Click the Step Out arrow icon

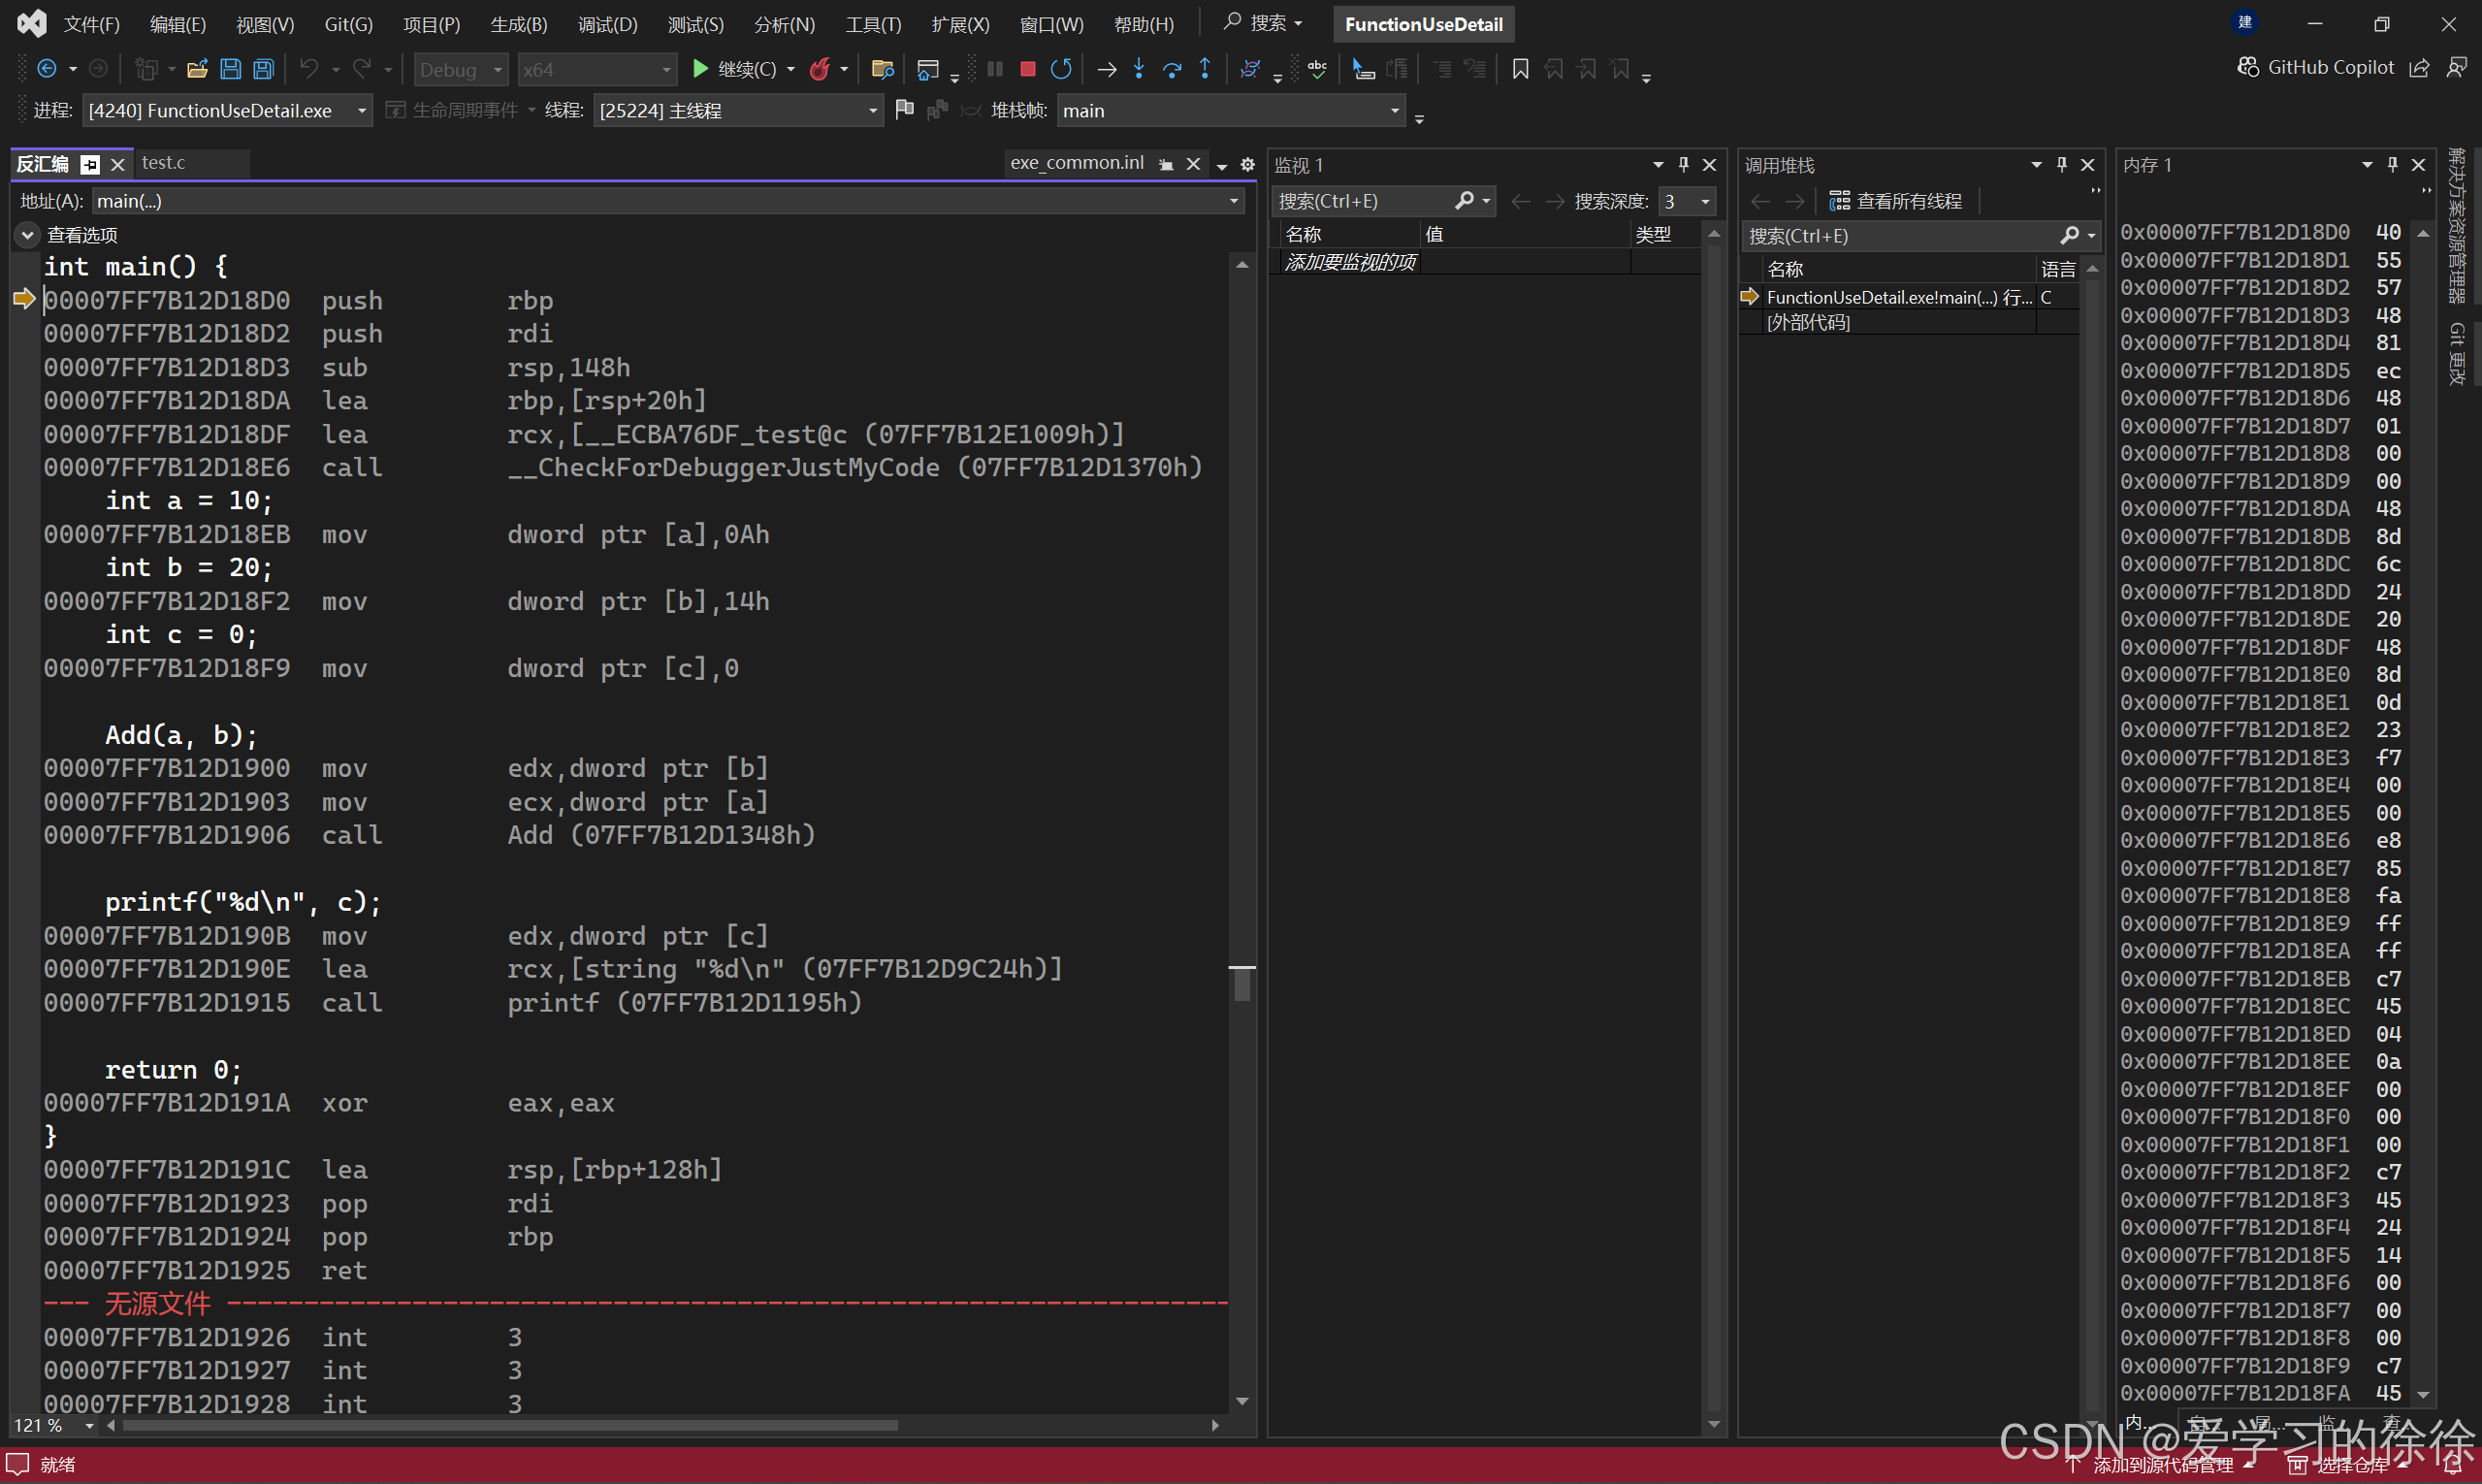click(1205, 69)
